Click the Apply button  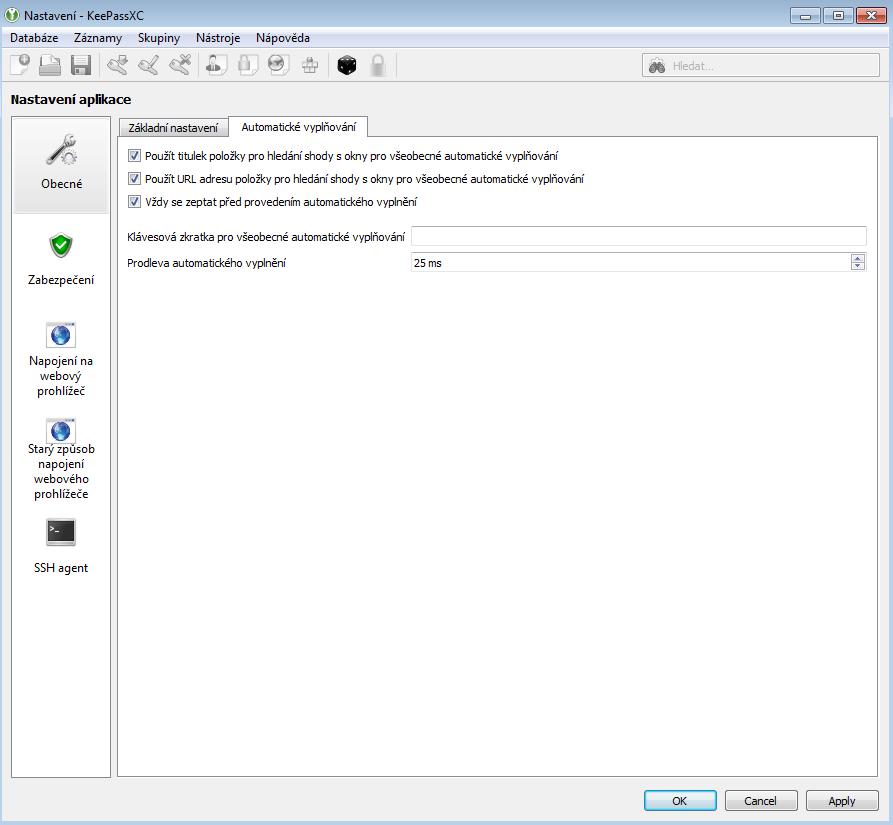(842, 801)
